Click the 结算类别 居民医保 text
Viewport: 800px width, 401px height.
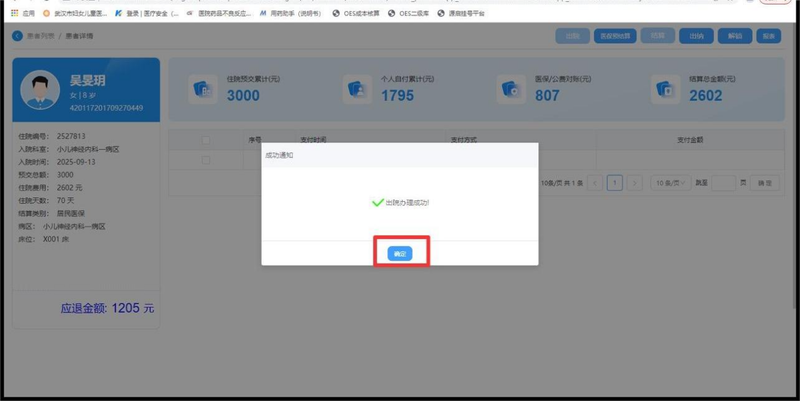click(52, 213)
